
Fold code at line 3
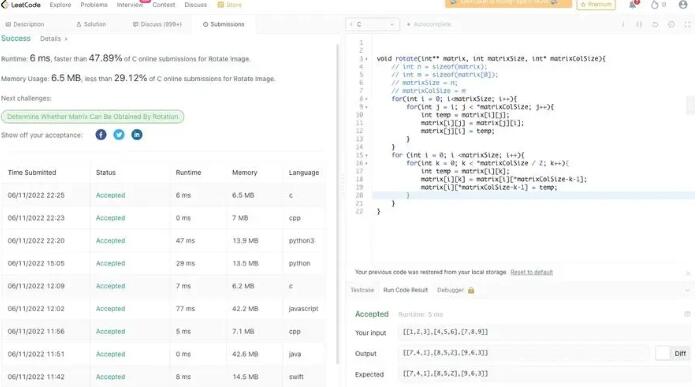click(x=366, y=59)
